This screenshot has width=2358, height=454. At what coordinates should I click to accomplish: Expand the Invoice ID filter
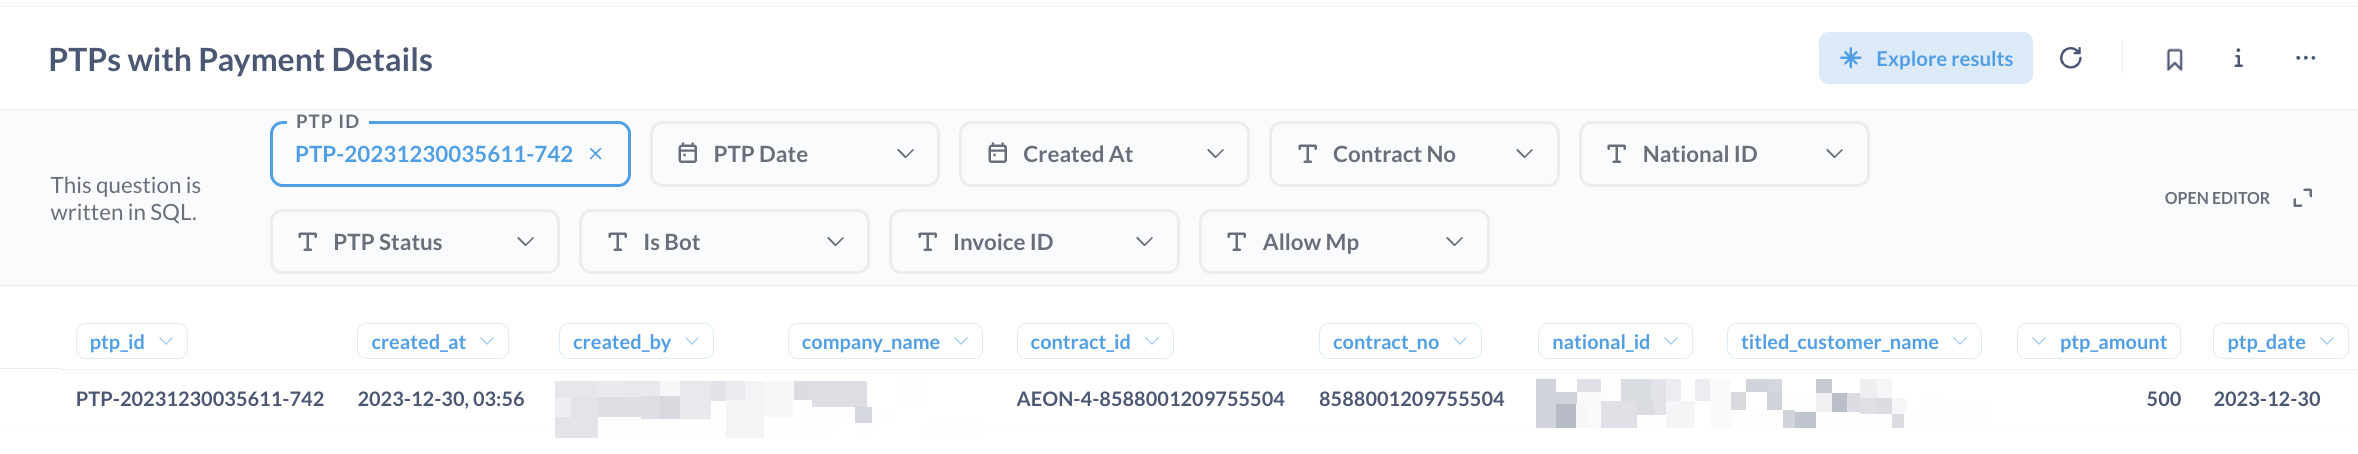click(x=1033, y=242)
